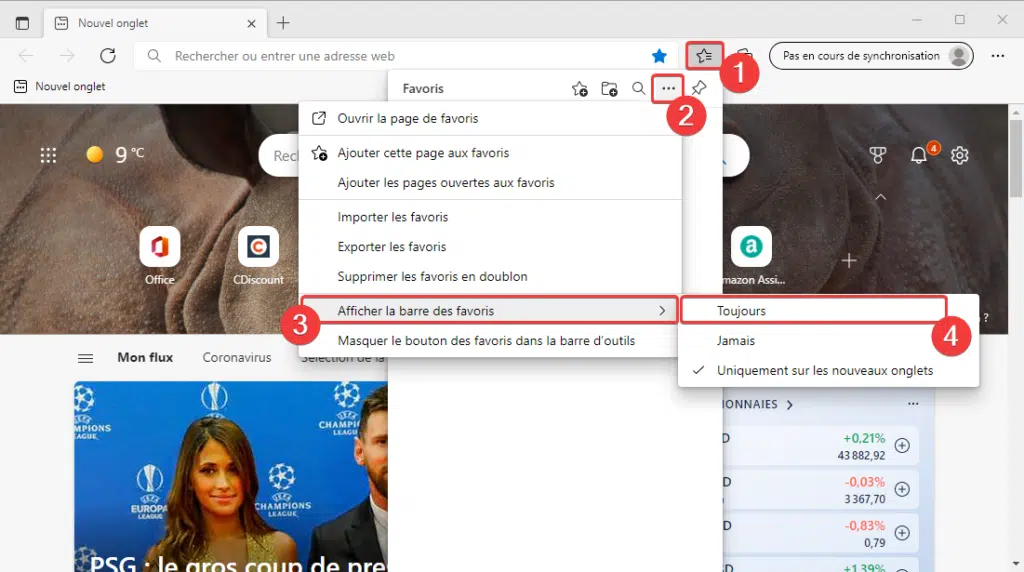This screenshot has height=572, width=1024.
Task: Open the apps grid launcher icon
Action: click(48, 155)
